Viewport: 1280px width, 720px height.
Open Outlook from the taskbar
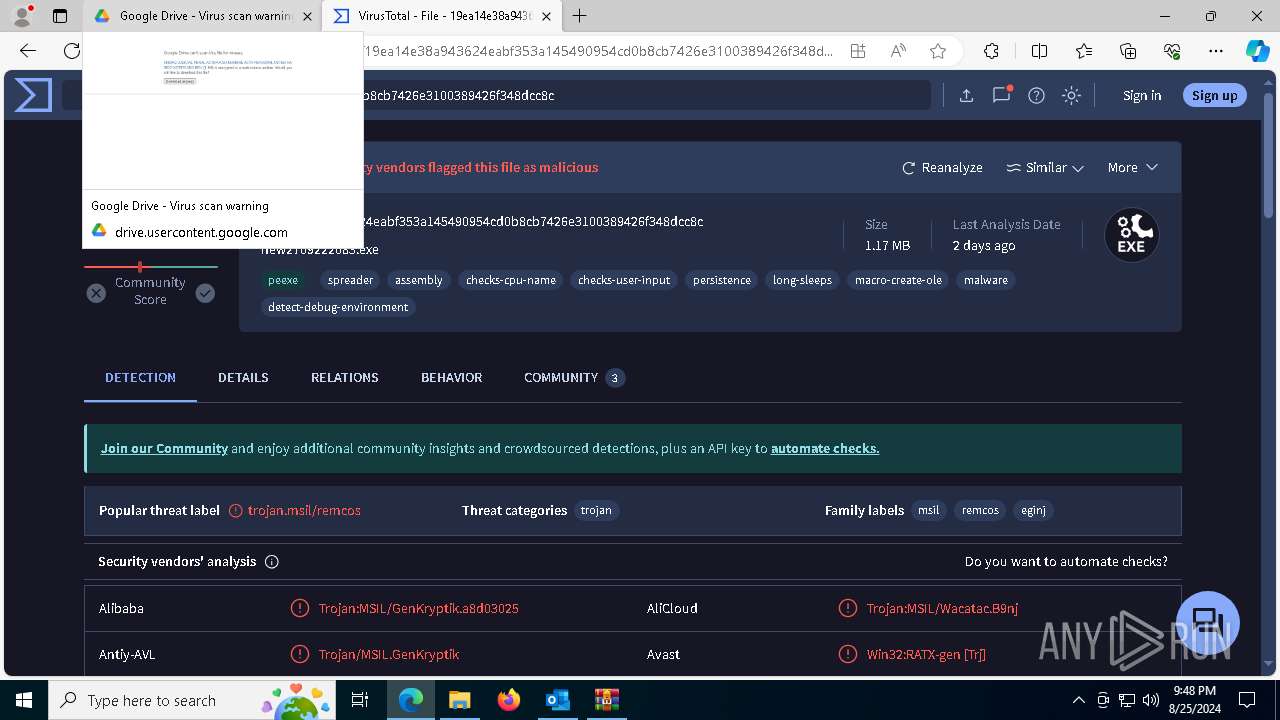[557, 700]
